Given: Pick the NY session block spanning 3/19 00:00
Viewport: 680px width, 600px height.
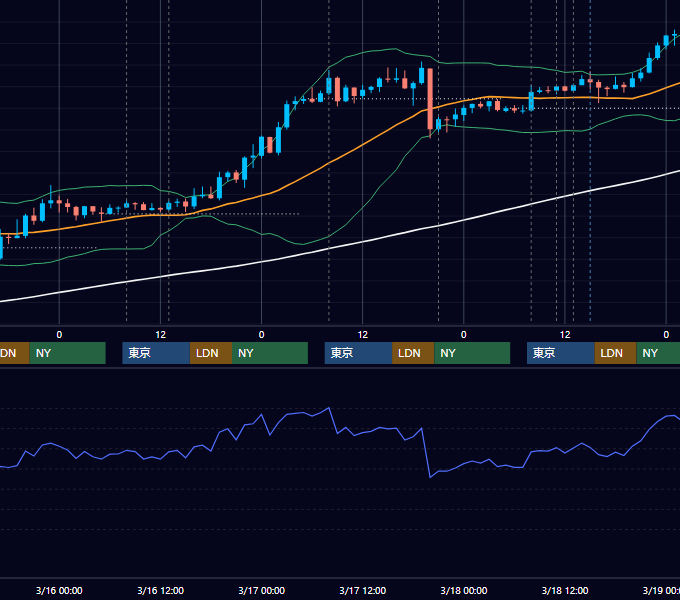Looking at the screenshot, I should 658,353.
